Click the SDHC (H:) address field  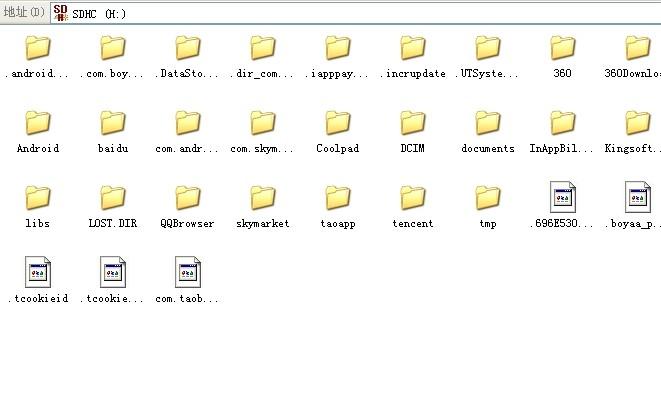[x=355, y=13]
